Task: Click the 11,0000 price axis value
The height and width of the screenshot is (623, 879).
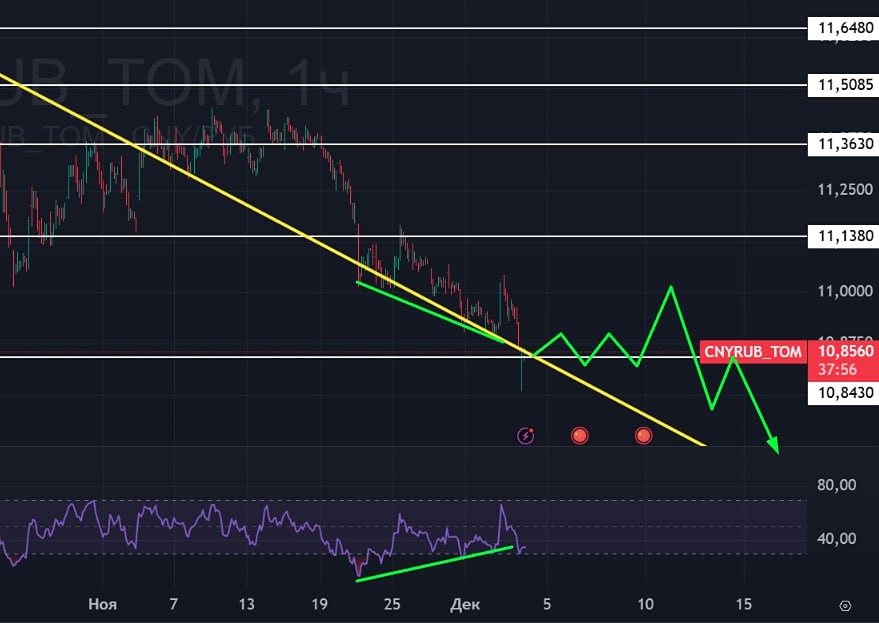Action: [845, 291]
